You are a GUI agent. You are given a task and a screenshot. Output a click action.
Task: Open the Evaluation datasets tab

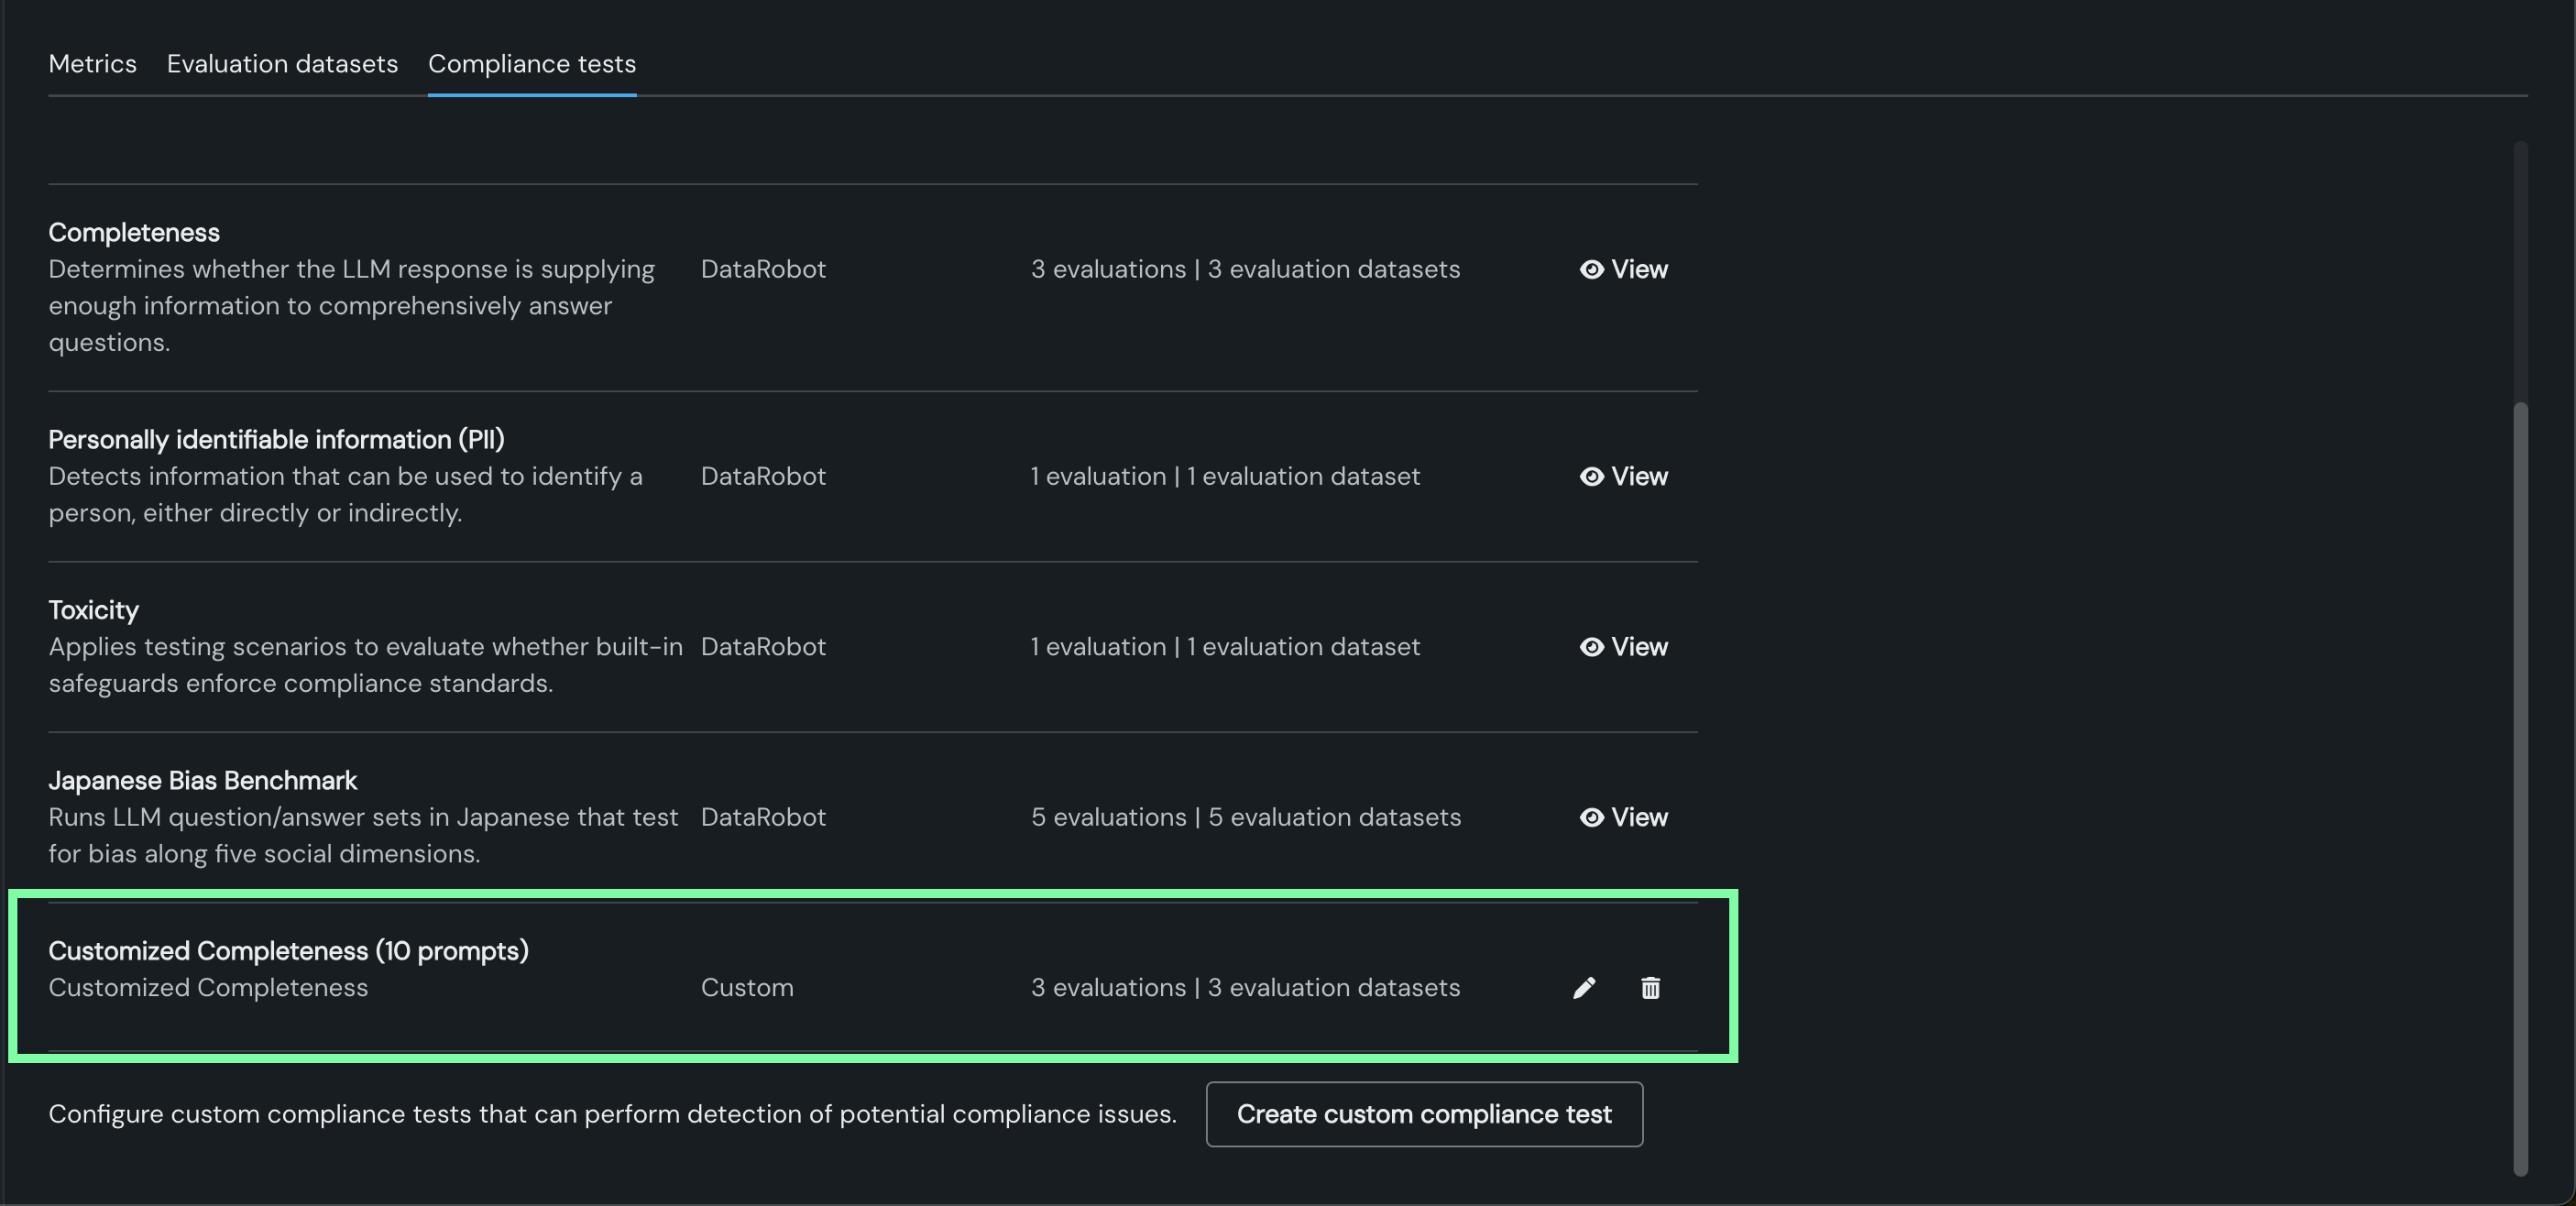[282, 64]
